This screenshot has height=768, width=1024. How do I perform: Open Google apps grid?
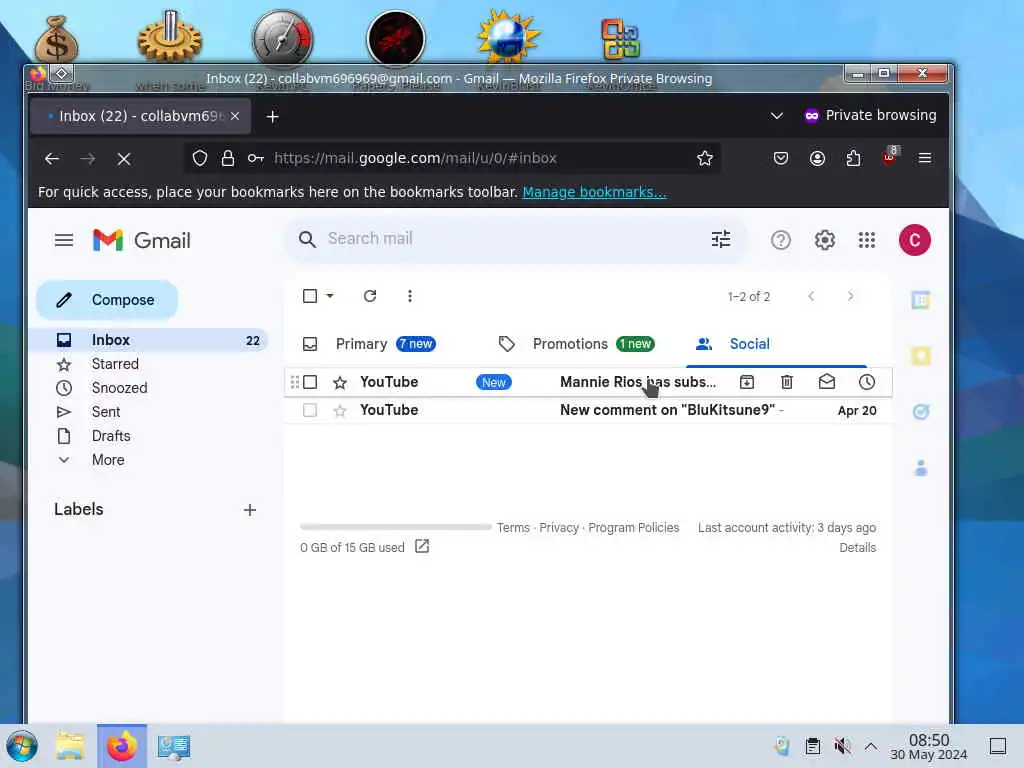[866, 240]
